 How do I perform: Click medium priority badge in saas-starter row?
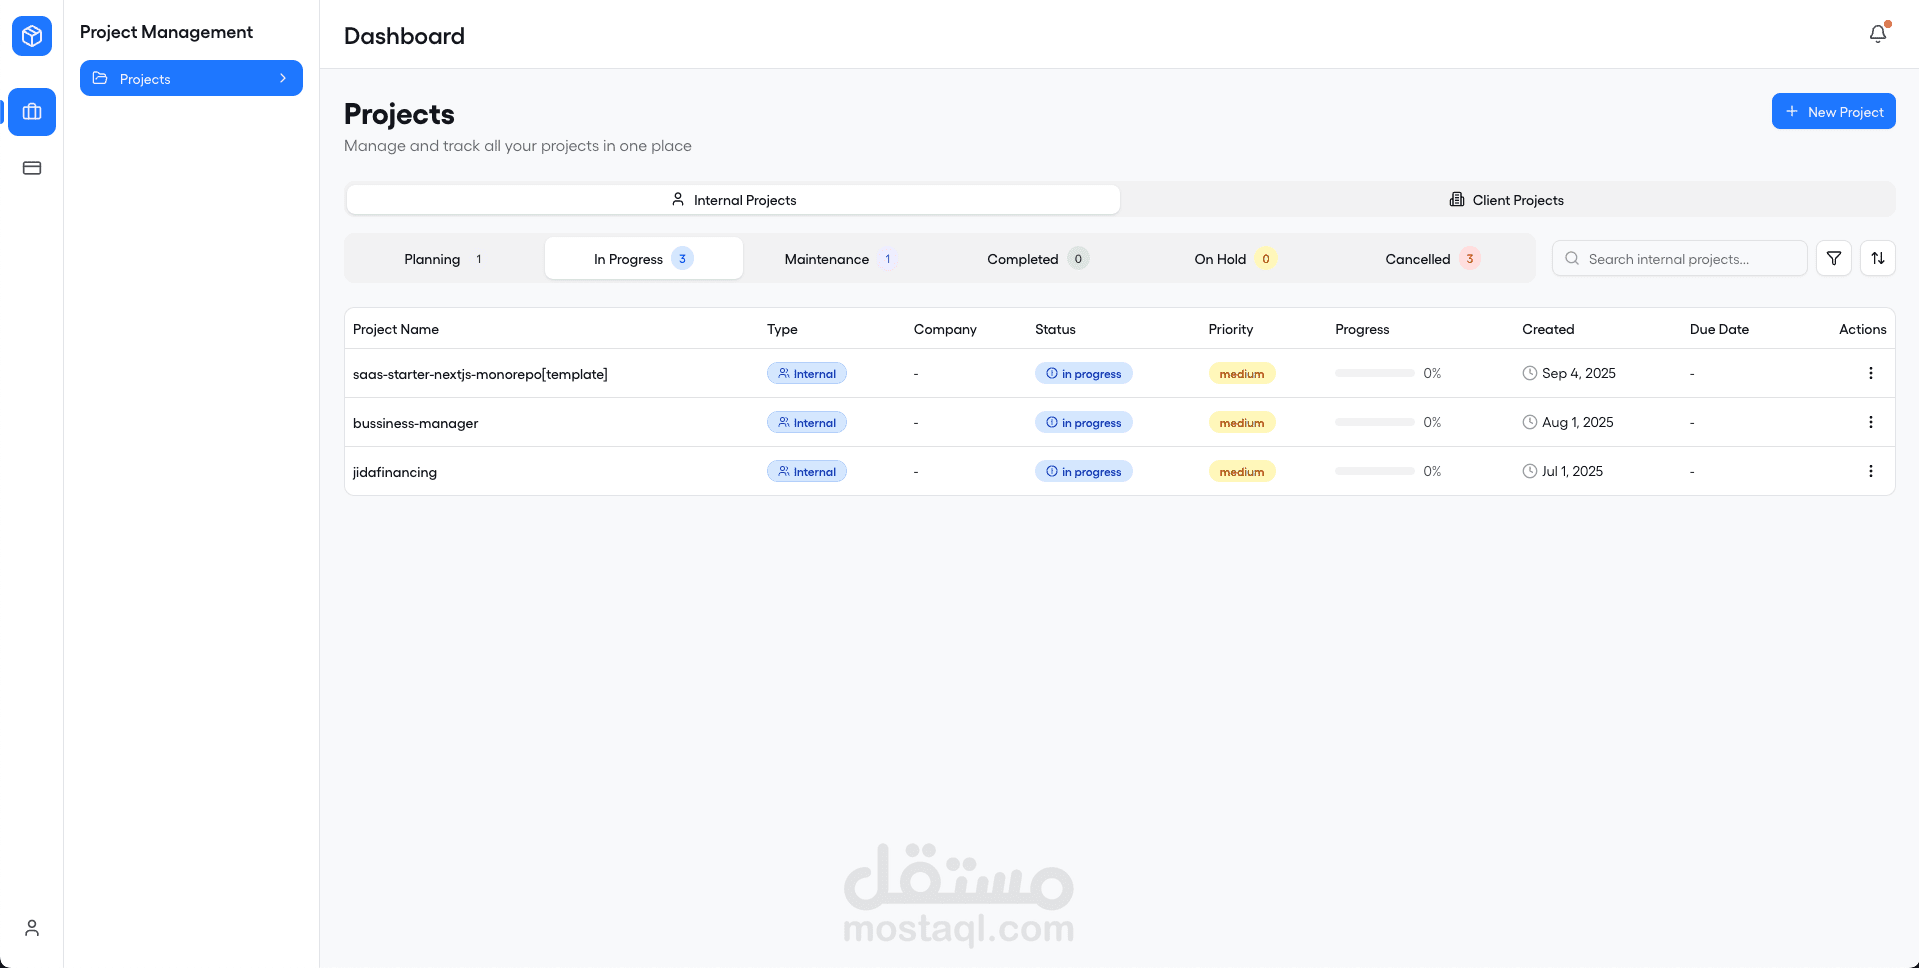pyautogui.click(x=1241, y=373)
